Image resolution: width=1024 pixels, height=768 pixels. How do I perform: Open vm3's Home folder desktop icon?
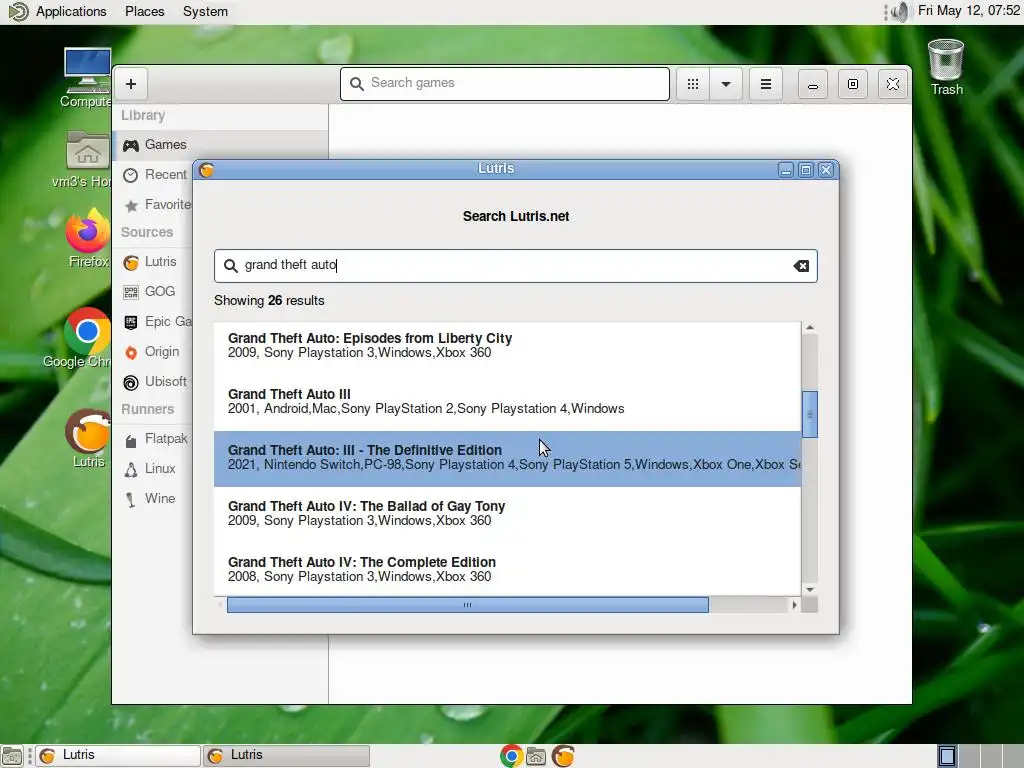click(86, 159)
